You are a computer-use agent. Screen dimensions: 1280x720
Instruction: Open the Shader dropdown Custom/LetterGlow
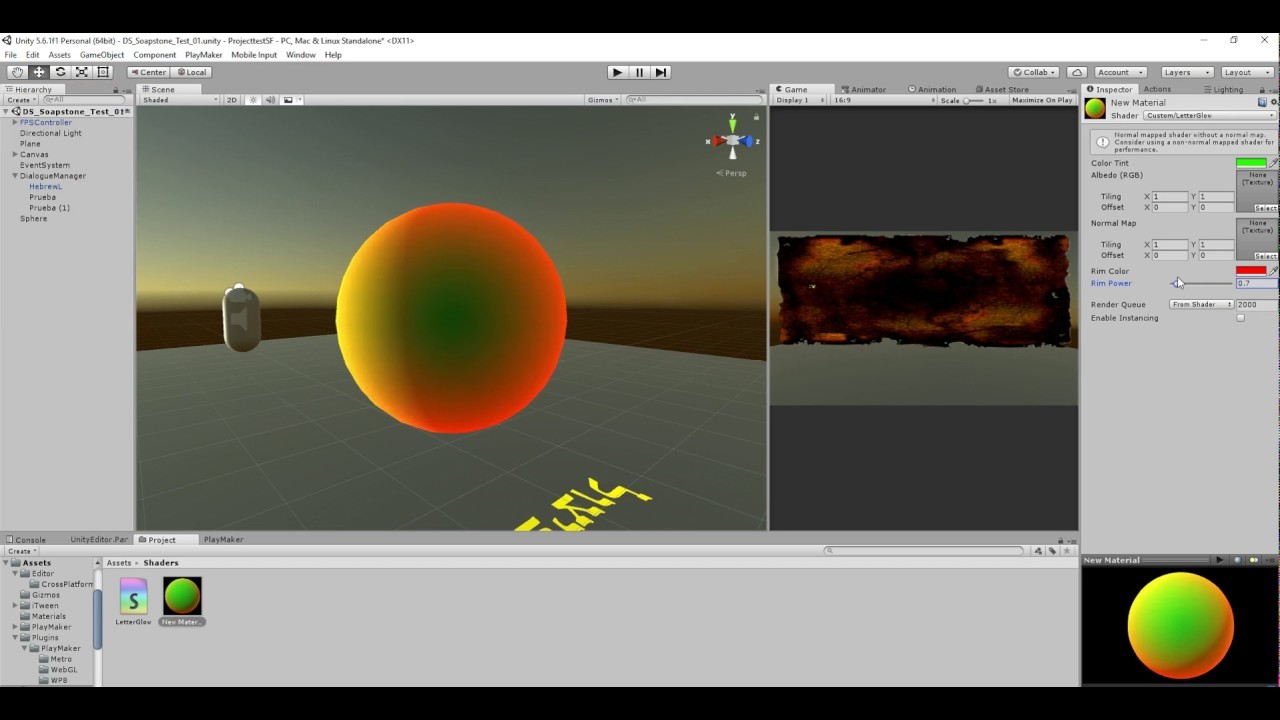1209,116
